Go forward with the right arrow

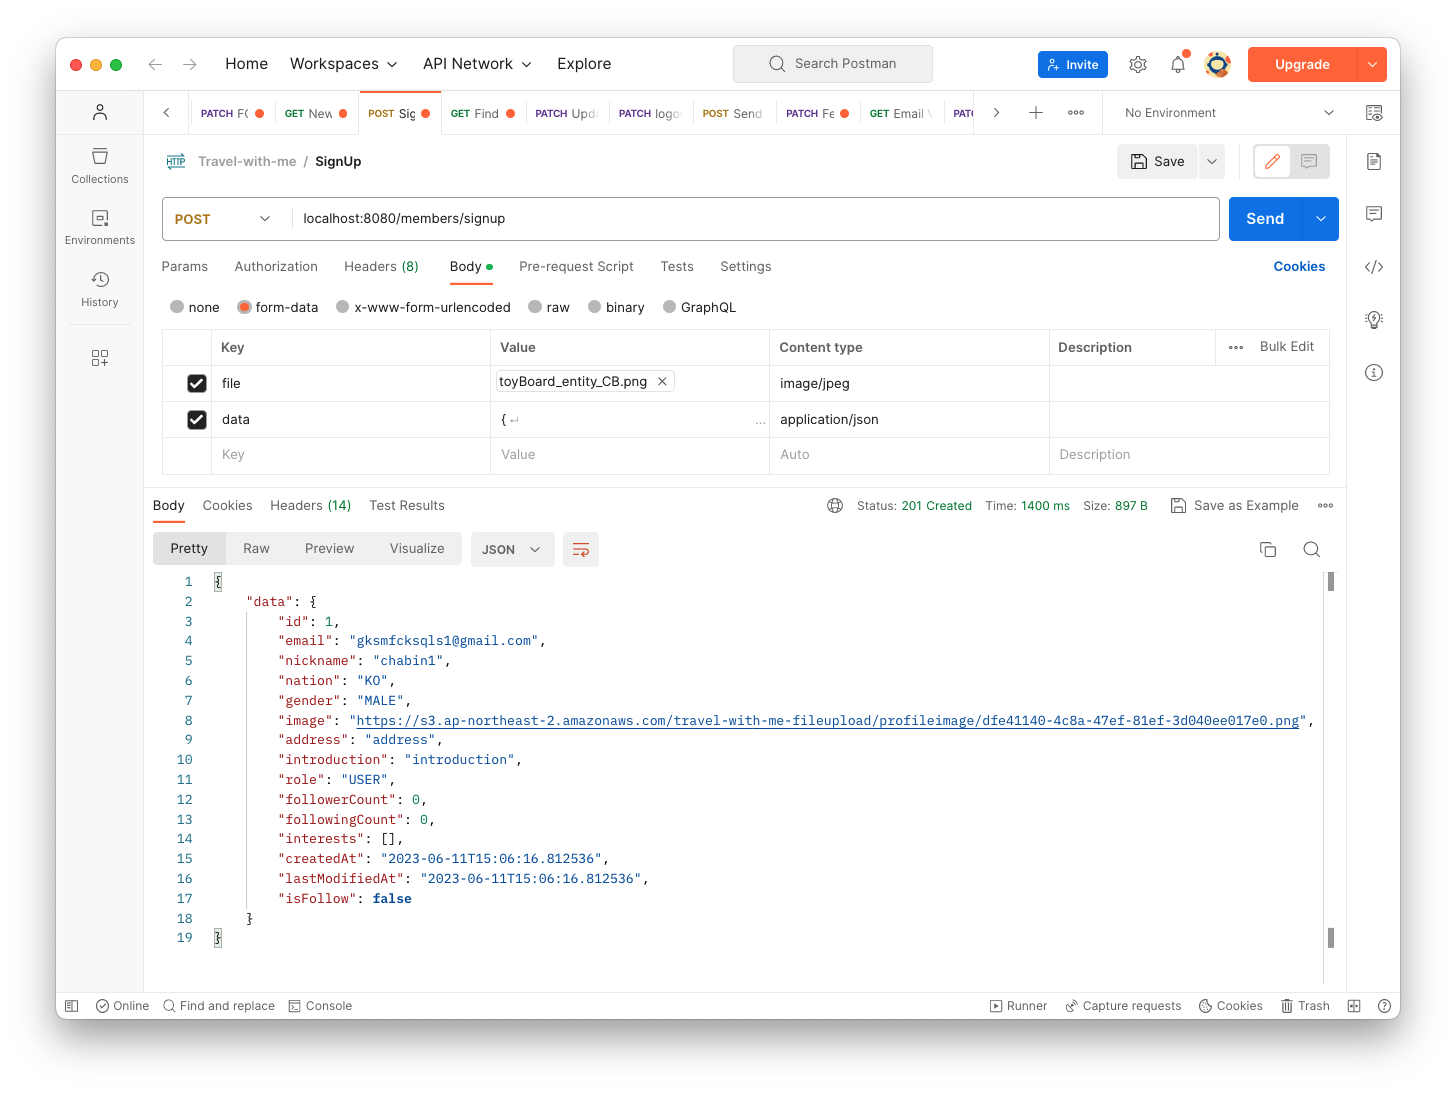(x=190, y=64)
